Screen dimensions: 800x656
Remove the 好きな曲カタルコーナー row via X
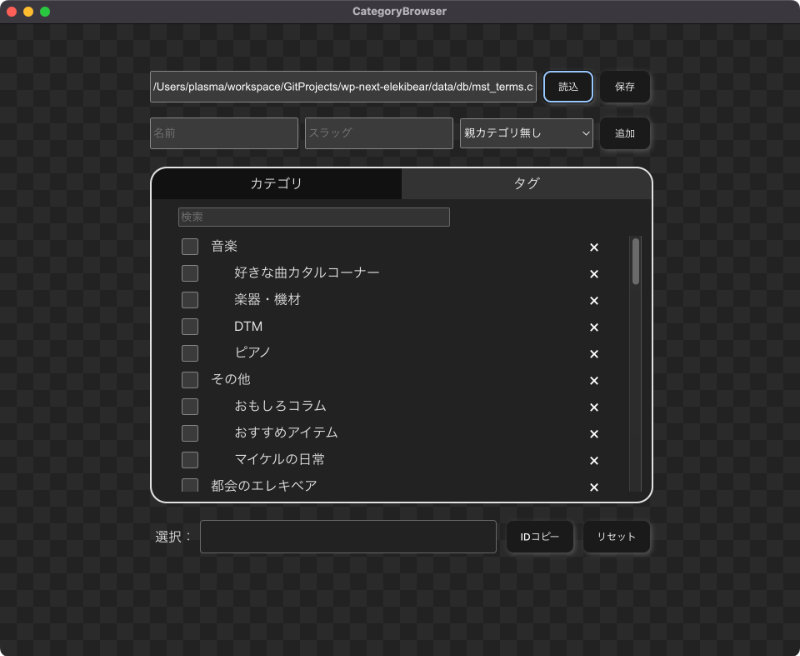click(x=593, y=274)
